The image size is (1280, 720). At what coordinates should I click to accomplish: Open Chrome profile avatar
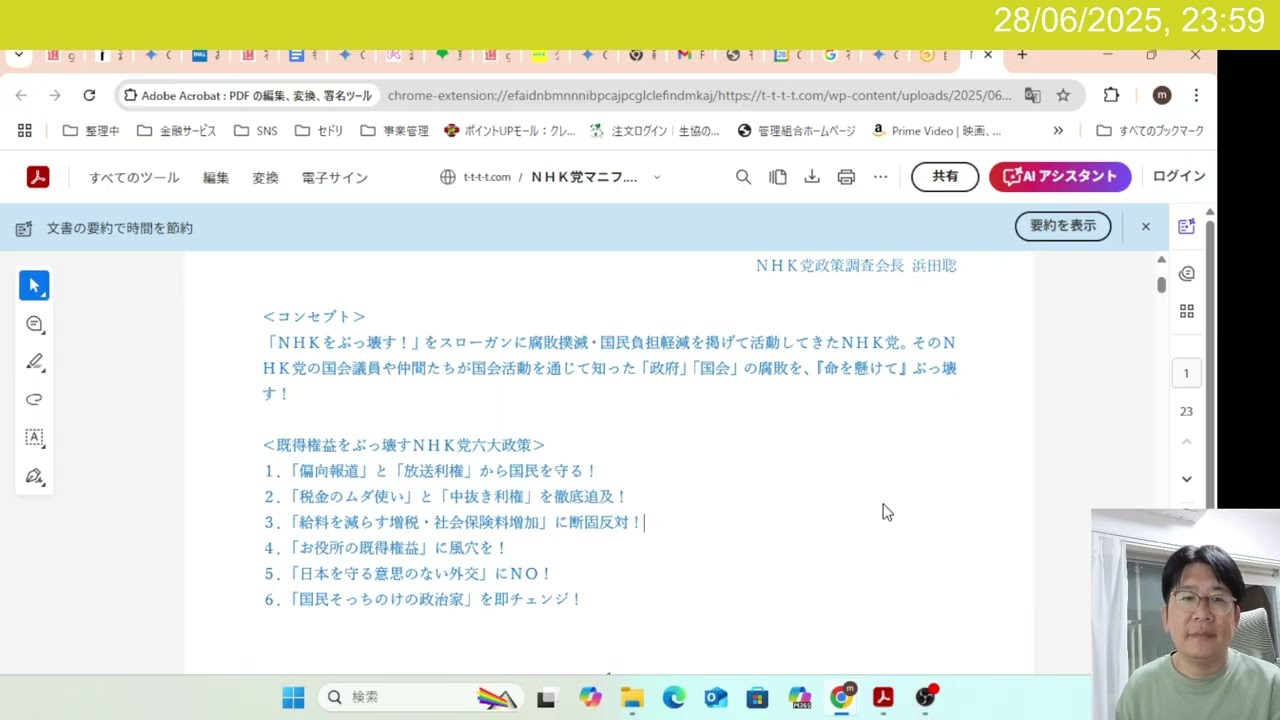tap(1161, 95)
